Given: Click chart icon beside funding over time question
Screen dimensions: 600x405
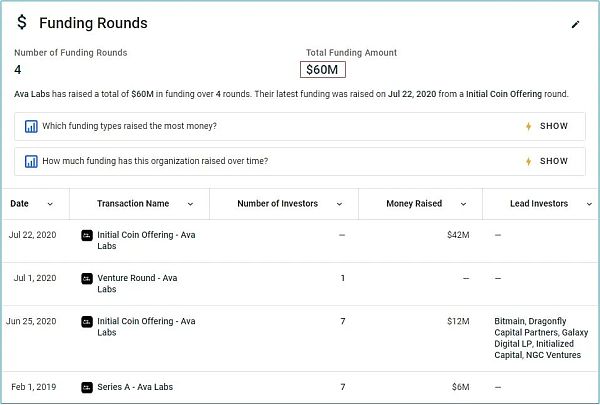Looking at the screenshot, I should 31,161.
